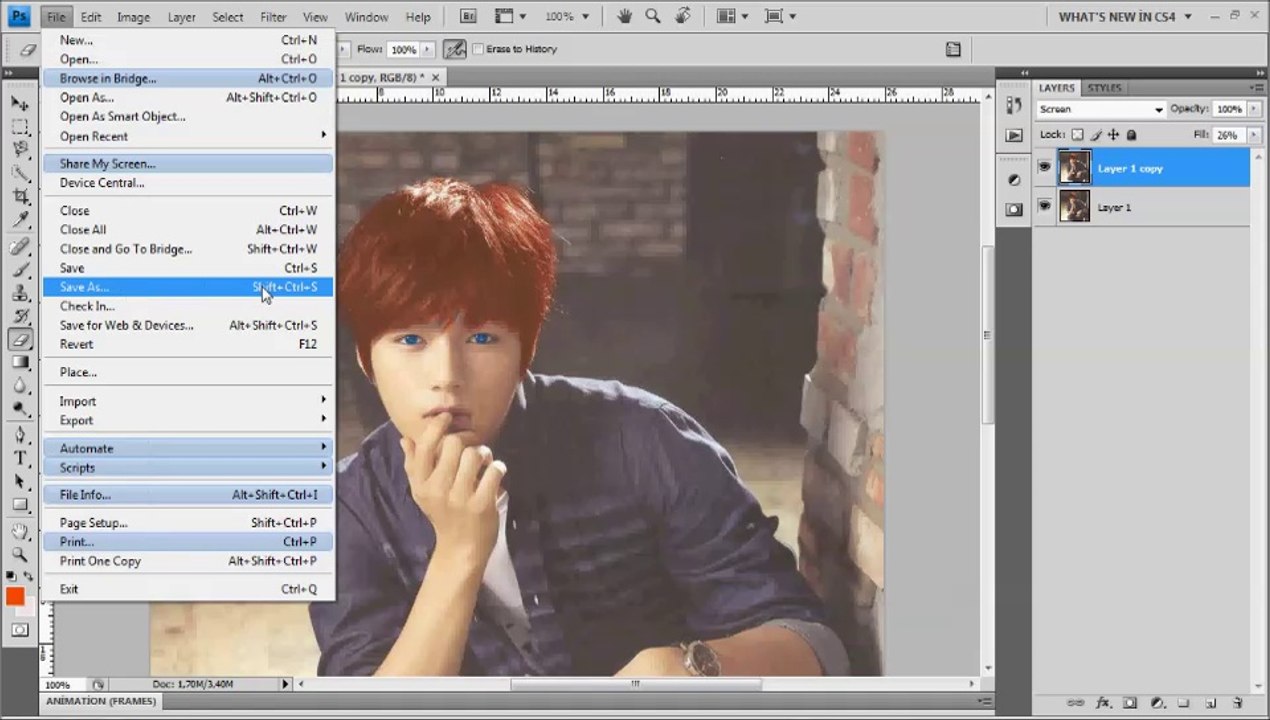The width and height of the screenshot is (1270, 720).
Task: Switch to the Styles tab
Action: pos(1104,88)
